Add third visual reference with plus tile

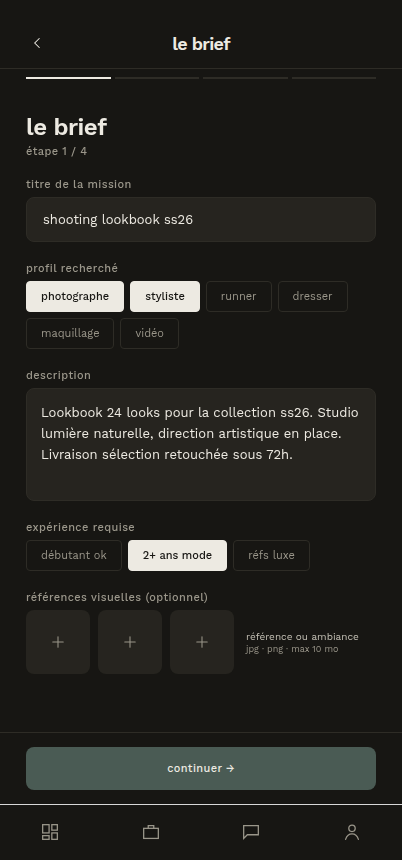coord(202,642)
